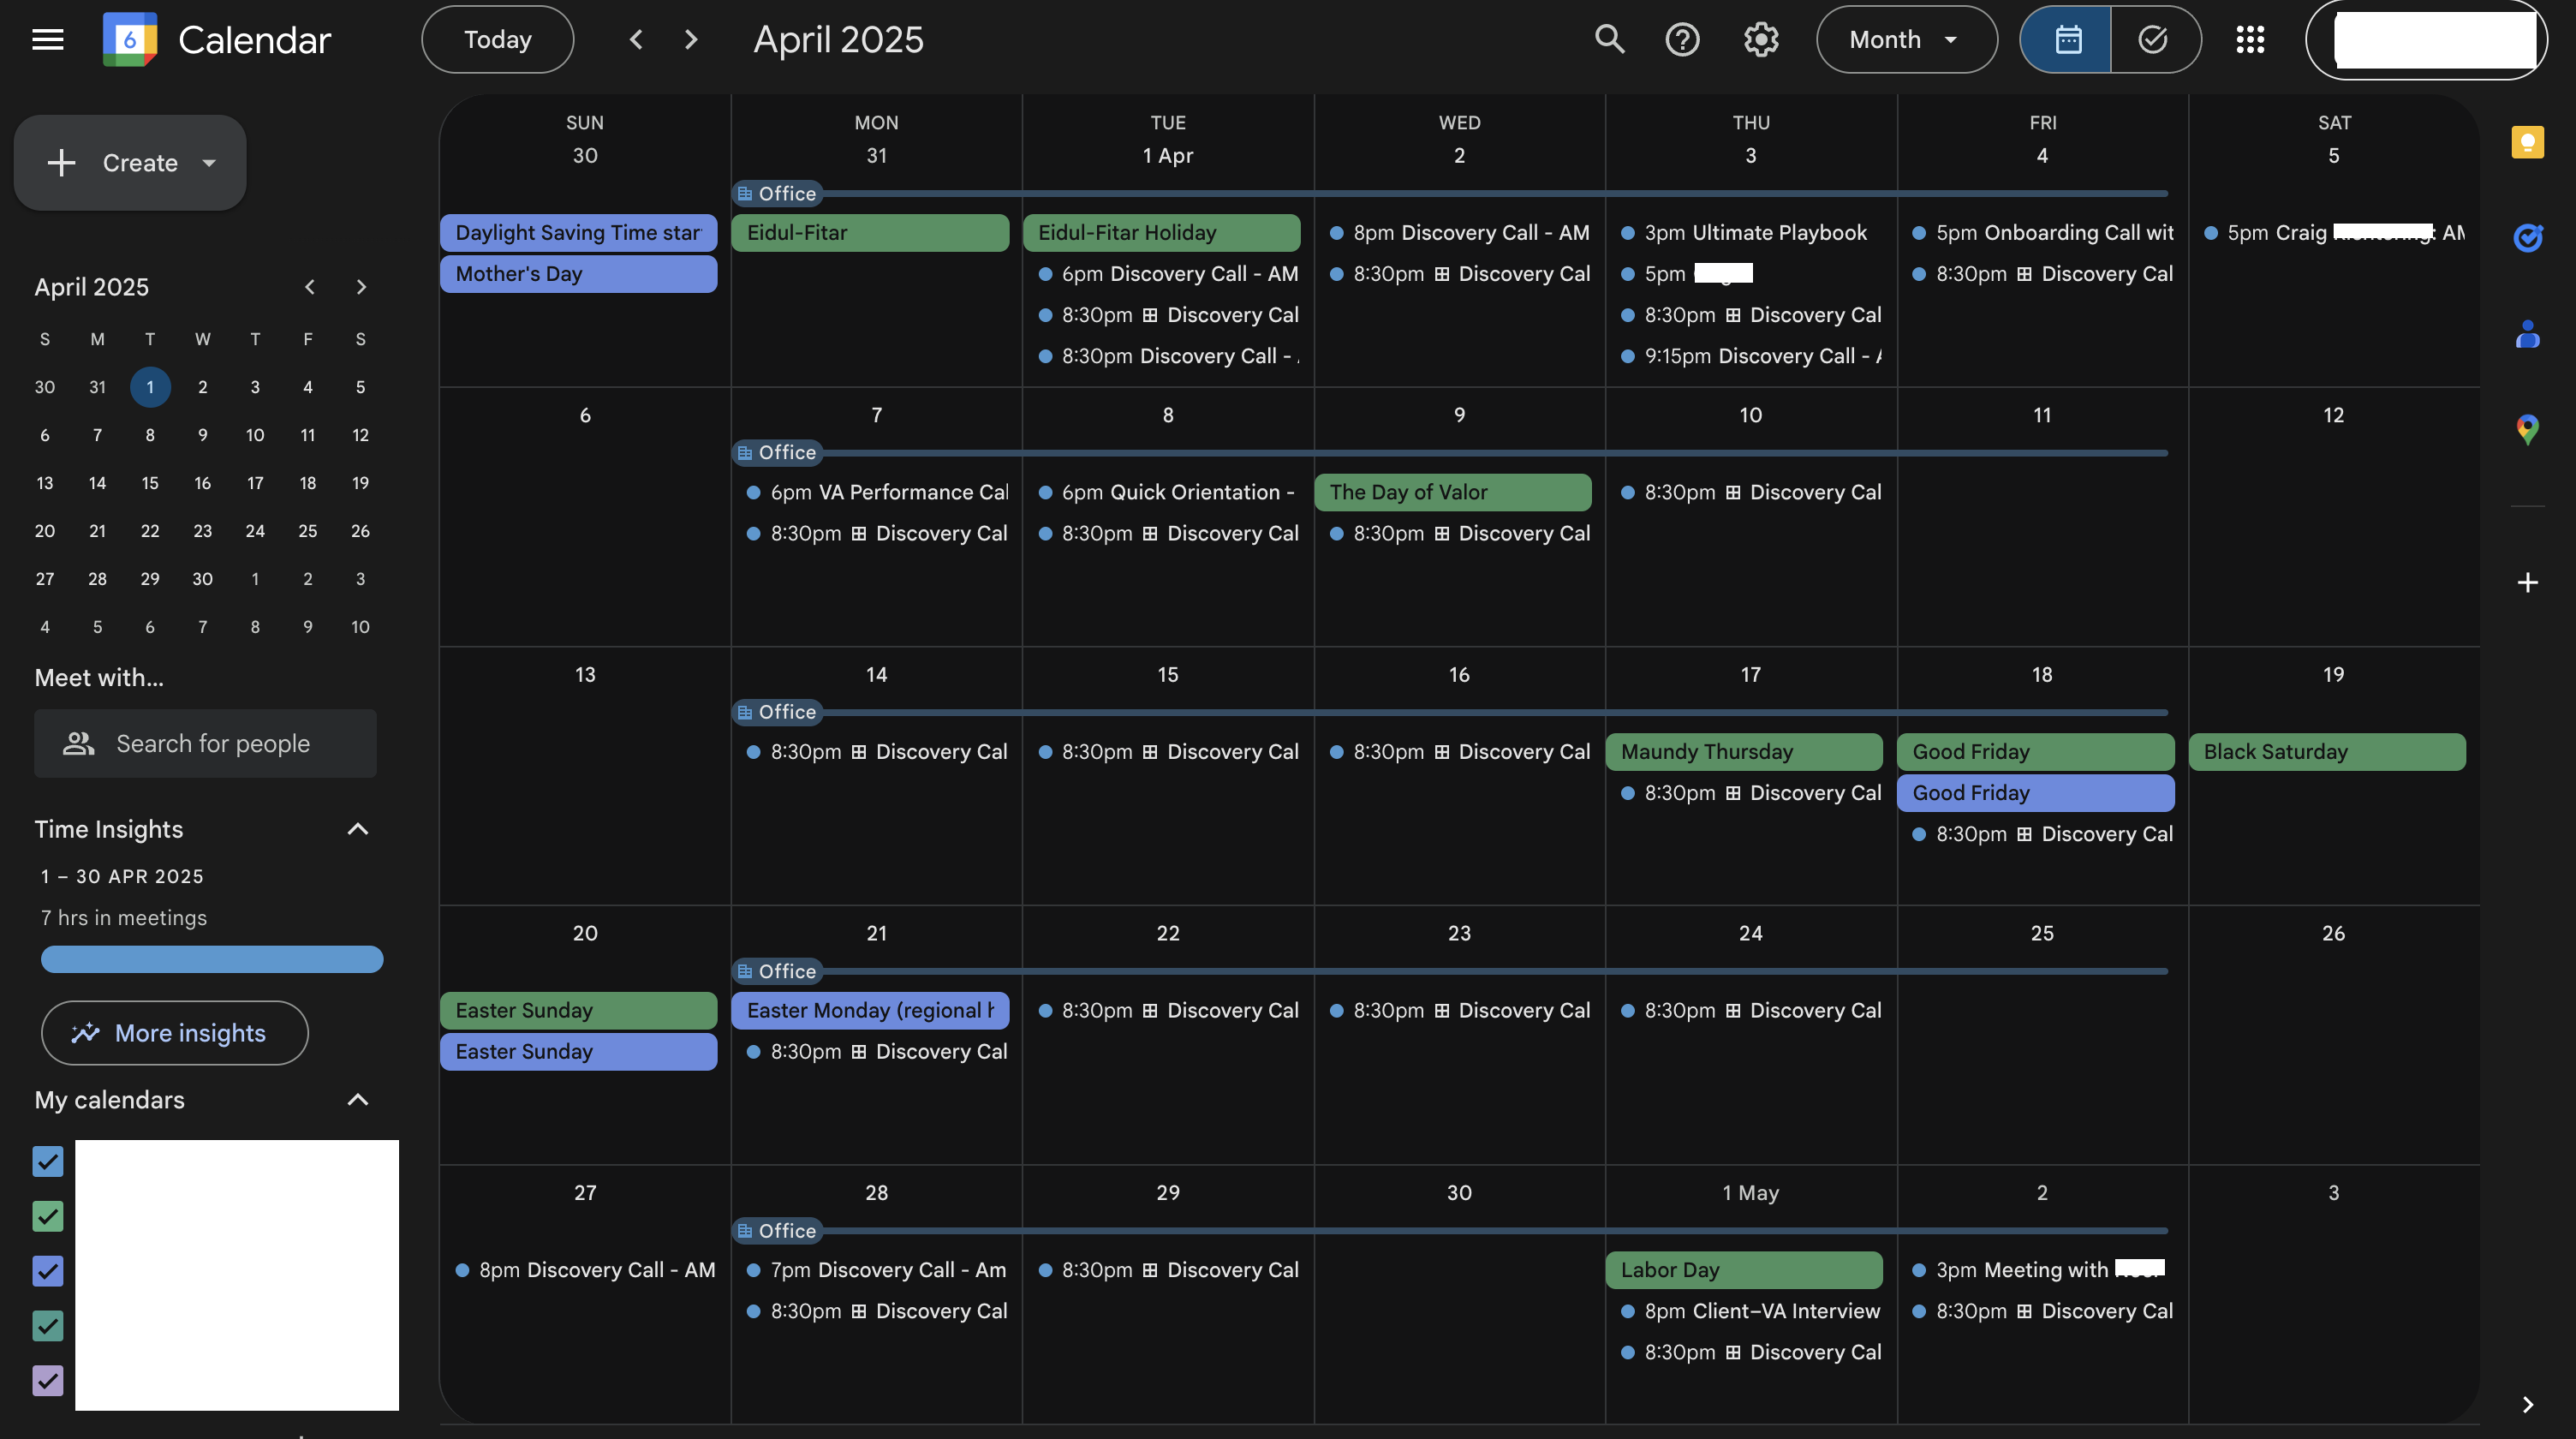Collapse the Time Insights section
Image resolution: width=2576 pixels, height=1439 pixels.
357,829
